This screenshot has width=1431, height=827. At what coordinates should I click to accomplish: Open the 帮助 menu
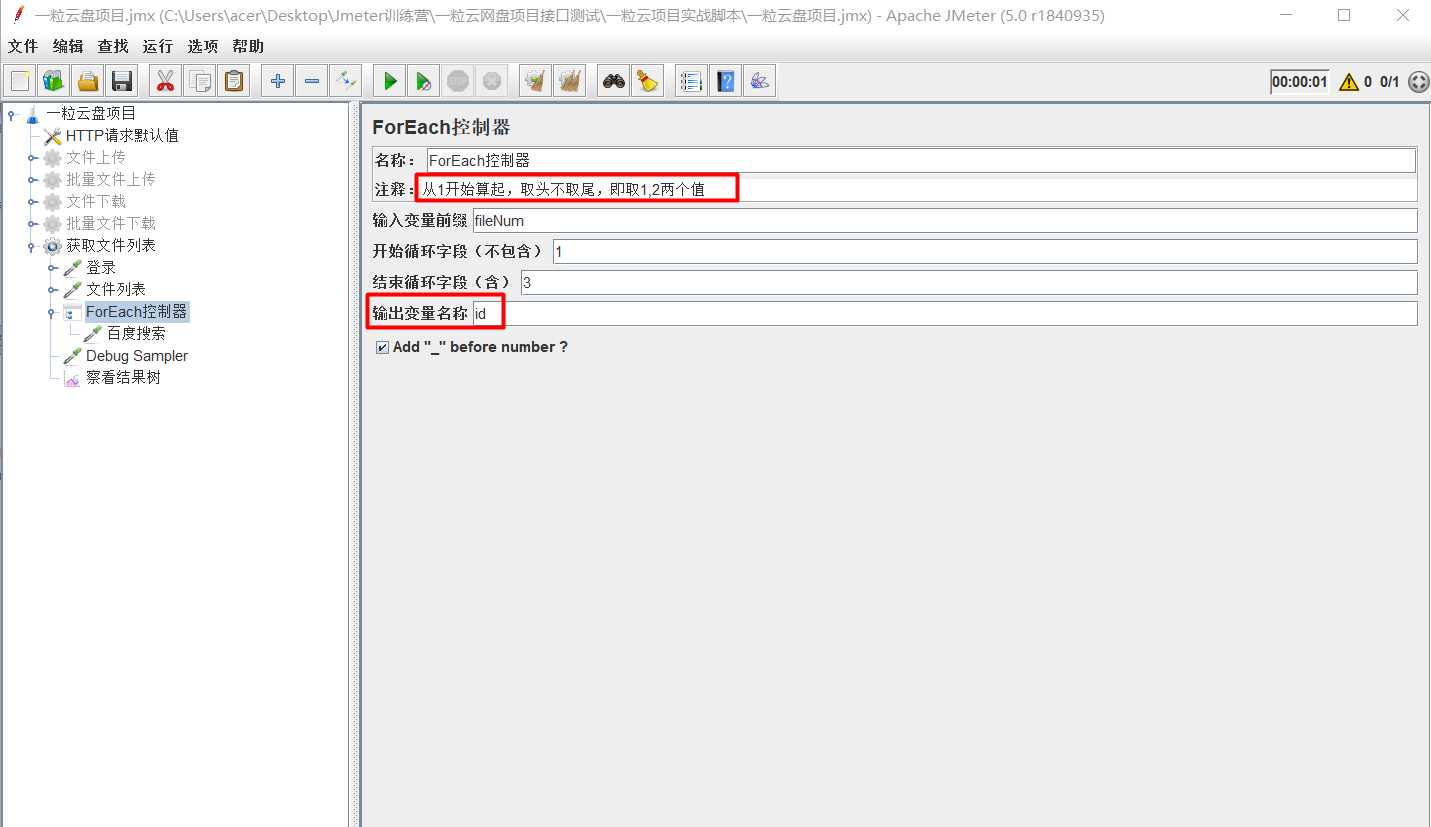click(x=248, y=47)
